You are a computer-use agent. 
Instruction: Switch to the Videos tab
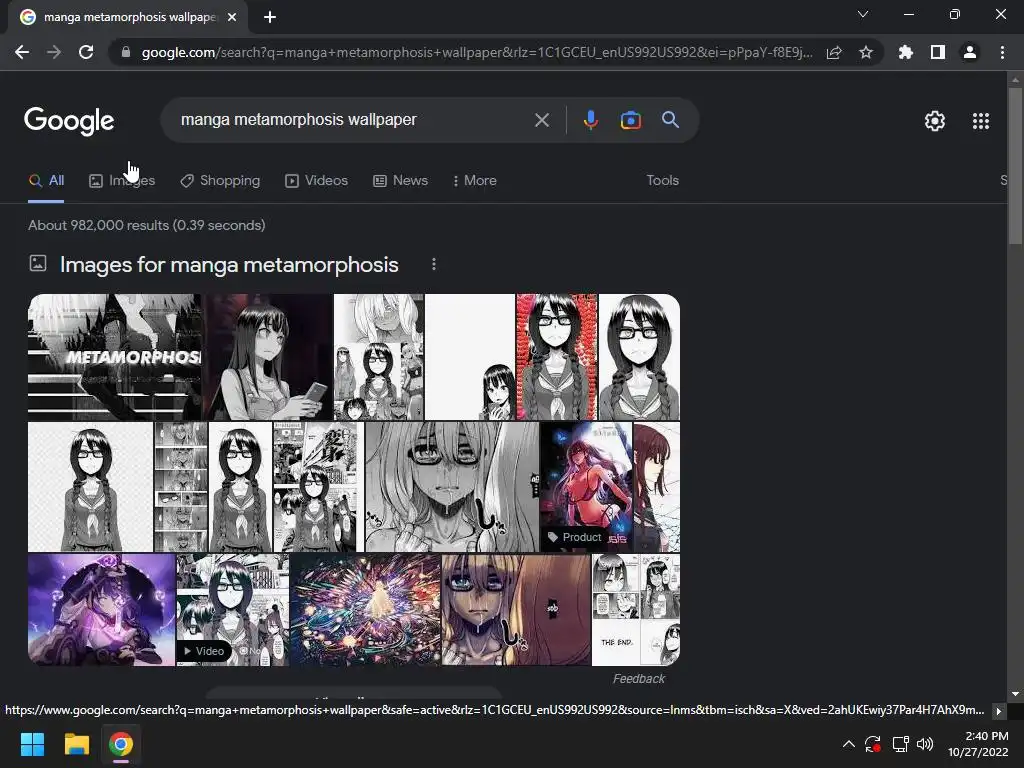(x=317, y=180)
